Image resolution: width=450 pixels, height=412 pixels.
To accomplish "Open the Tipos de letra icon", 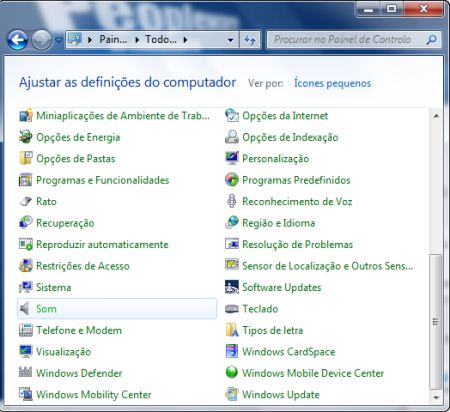I will tap(232, 330).
